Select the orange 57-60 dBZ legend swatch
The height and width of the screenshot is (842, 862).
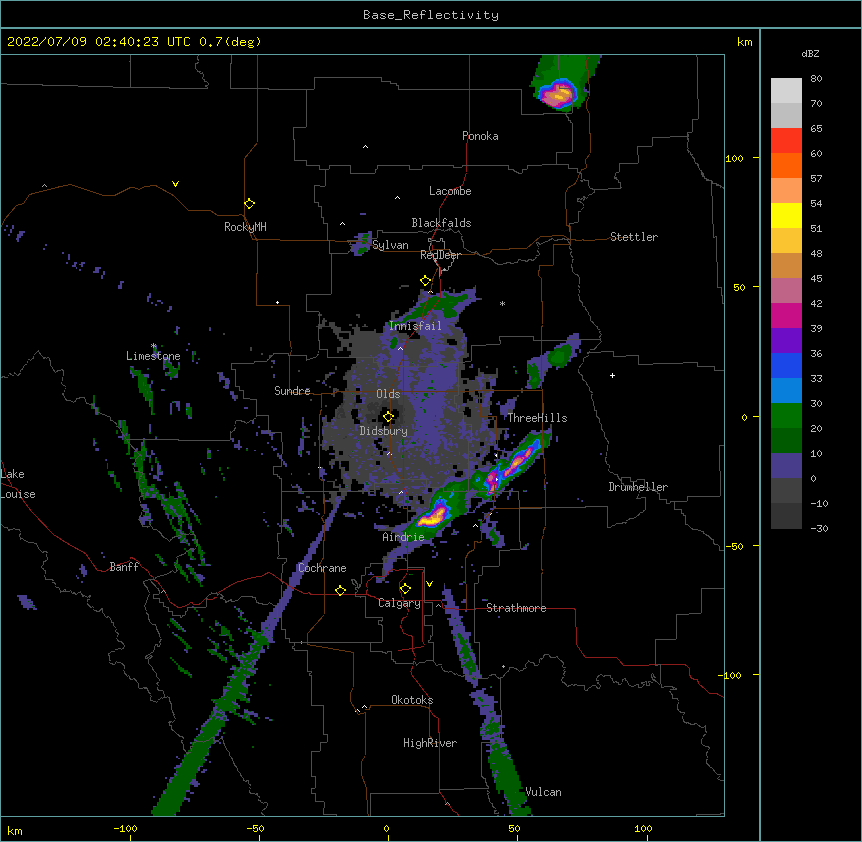point(786,165)
